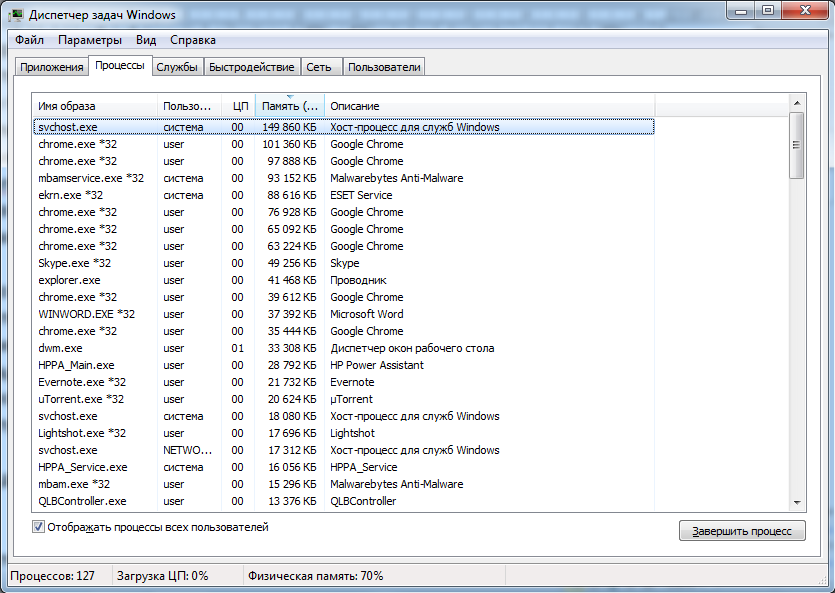The image size is (835, 593).
Task: Click scrollbar down arrow in process list
Action: click(x=796, y=501)
